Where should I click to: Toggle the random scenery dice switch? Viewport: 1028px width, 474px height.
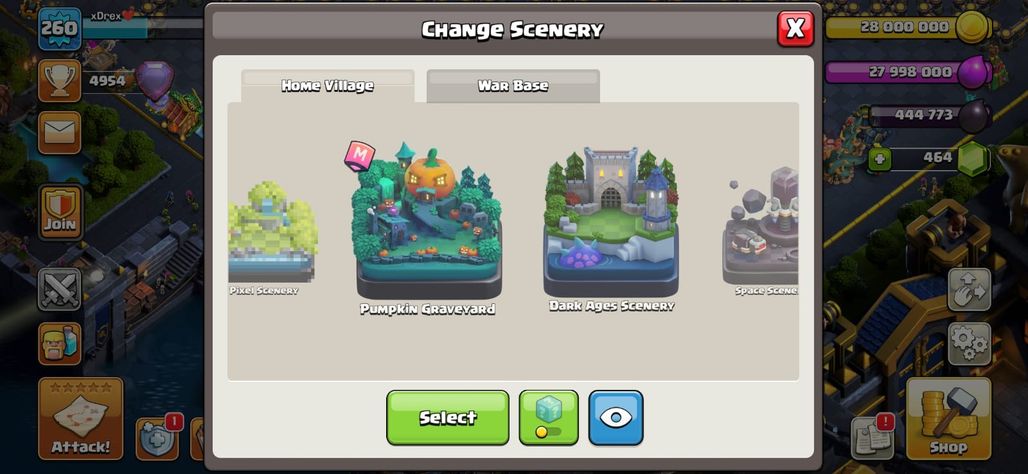[x=548, y=418]
